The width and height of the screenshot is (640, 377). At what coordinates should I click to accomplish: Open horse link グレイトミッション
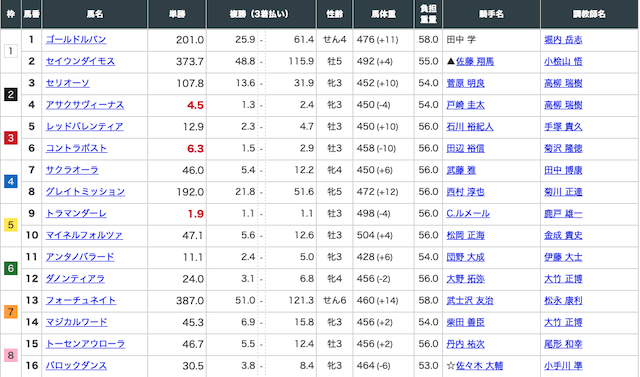coord(85,192)
